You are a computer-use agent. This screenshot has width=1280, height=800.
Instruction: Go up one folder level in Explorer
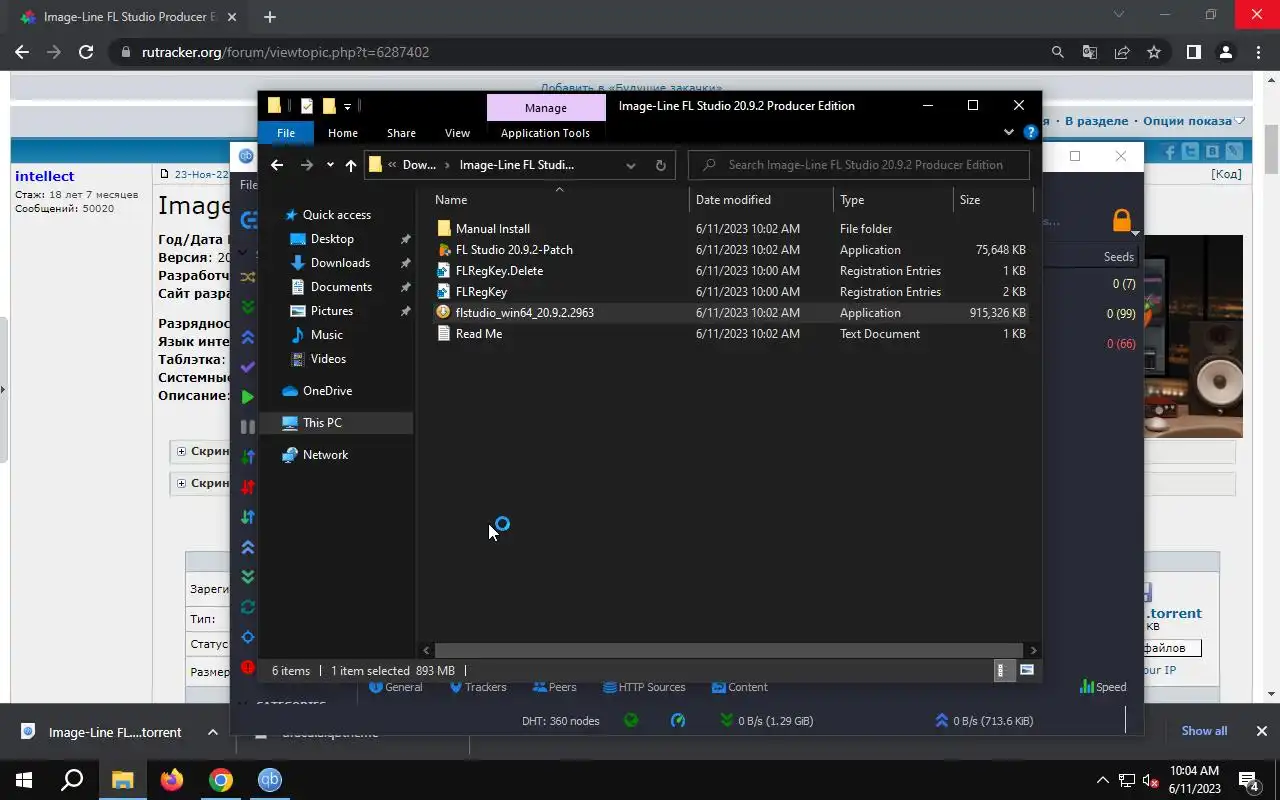(351, 165)
